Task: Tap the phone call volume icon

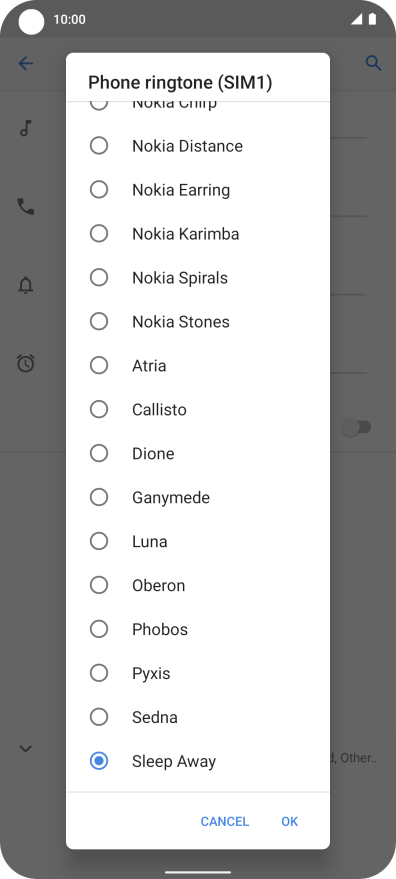Action: click(x=26, y=207)
